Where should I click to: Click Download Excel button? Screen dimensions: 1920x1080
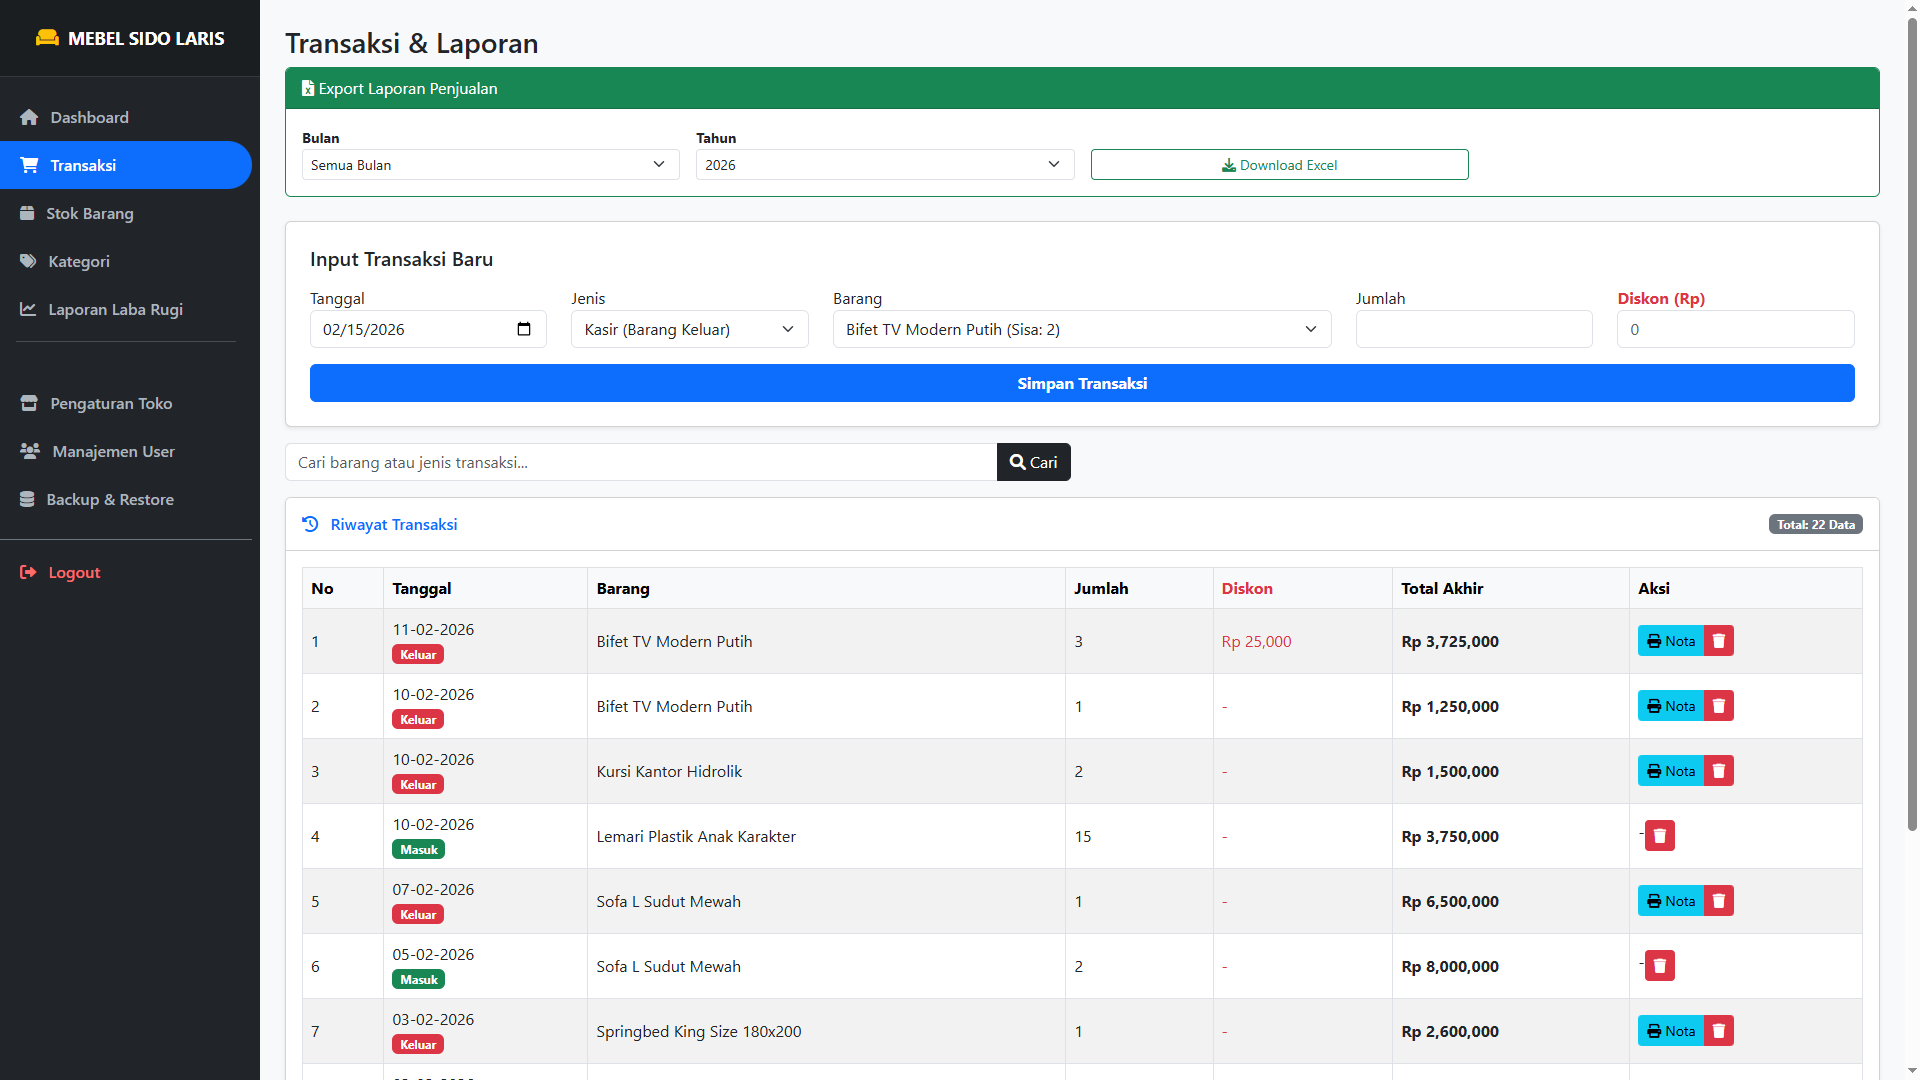tap(1279, 165)
